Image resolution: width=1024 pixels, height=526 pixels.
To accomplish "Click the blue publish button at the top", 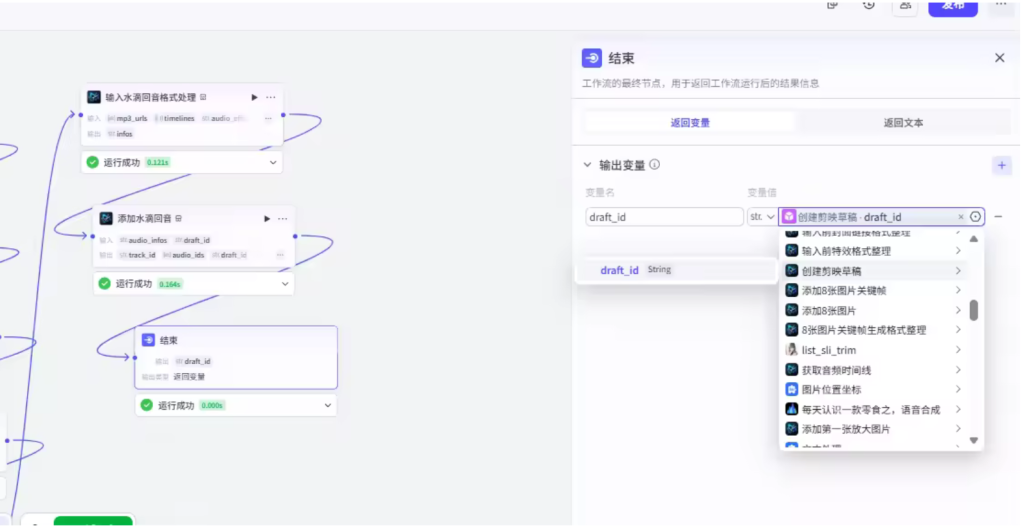I will coord(952,6).
